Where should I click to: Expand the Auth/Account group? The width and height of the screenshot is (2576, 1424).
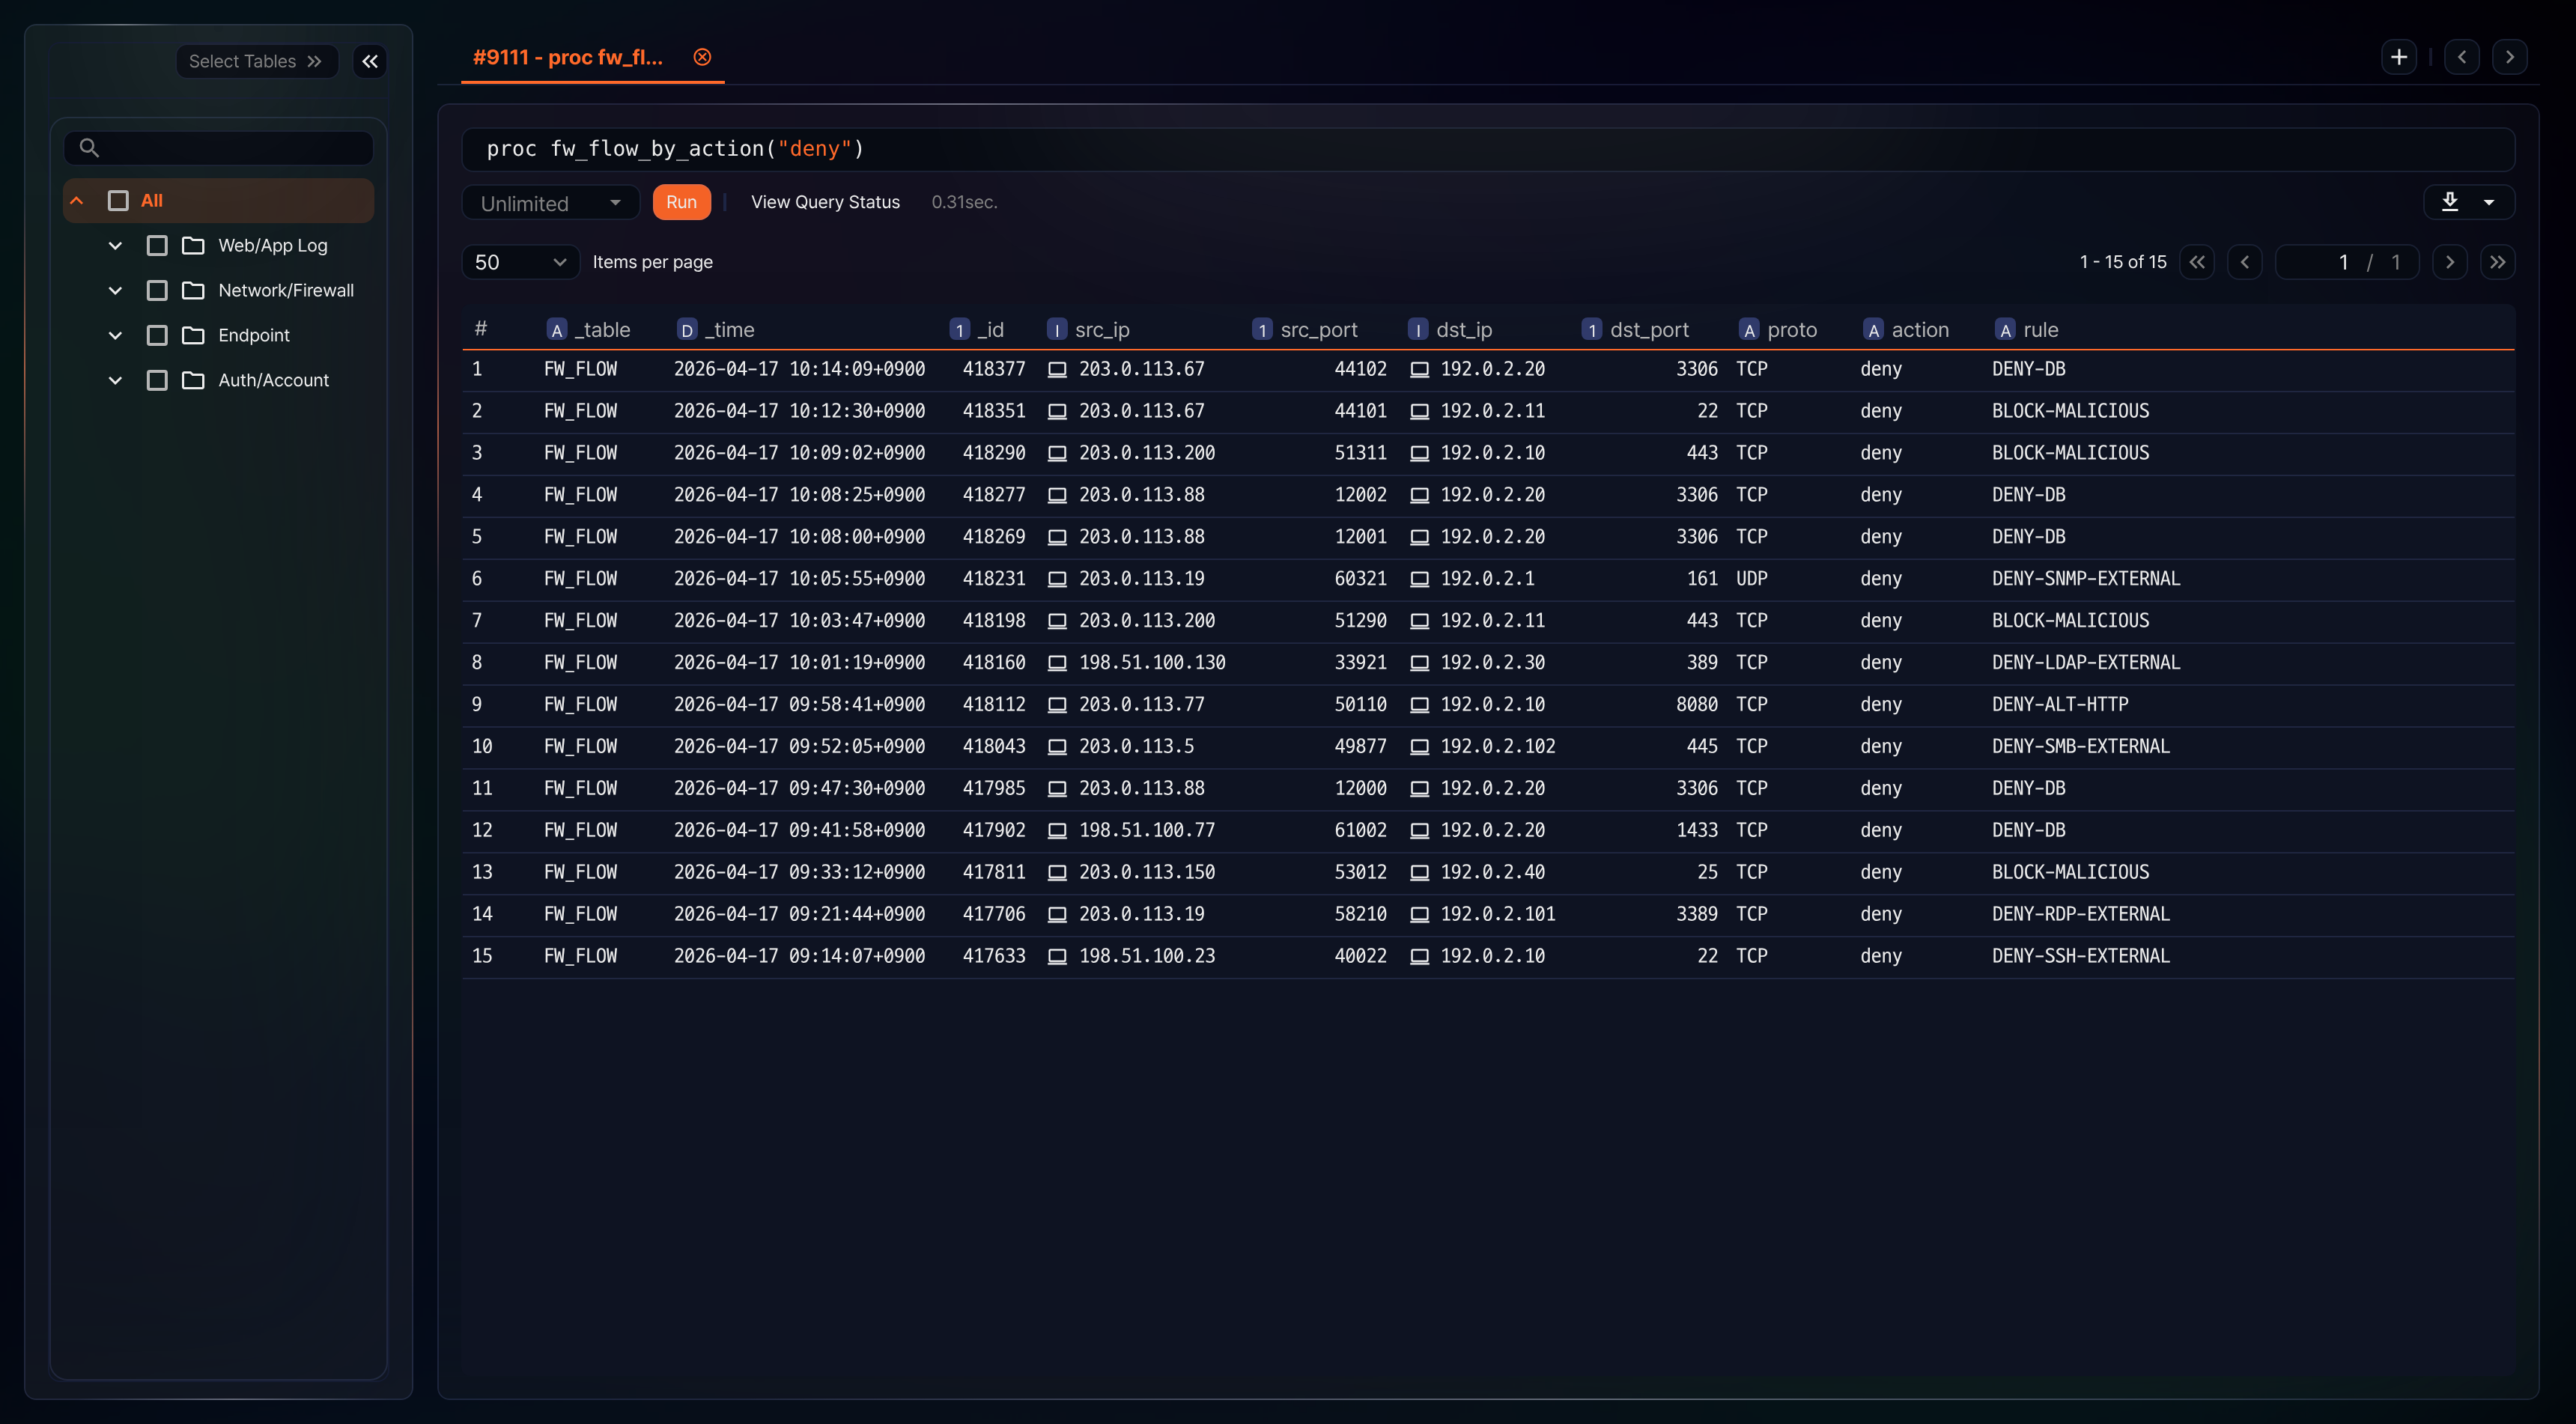click(x=115, y=380)
